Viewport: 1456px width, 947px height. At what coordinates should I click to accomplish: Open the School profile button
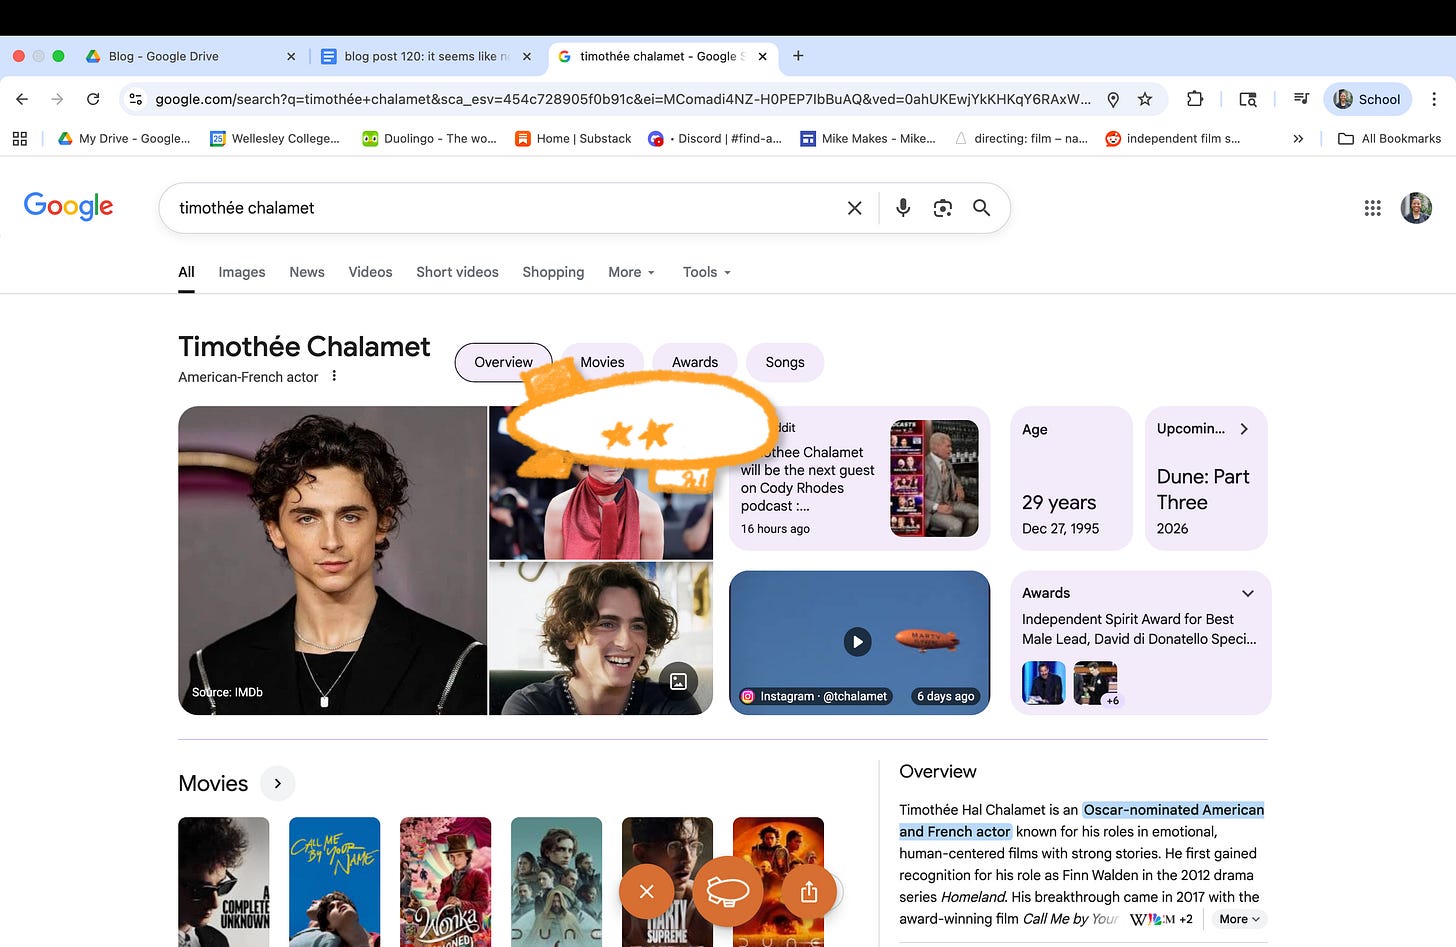point(1367,99)
